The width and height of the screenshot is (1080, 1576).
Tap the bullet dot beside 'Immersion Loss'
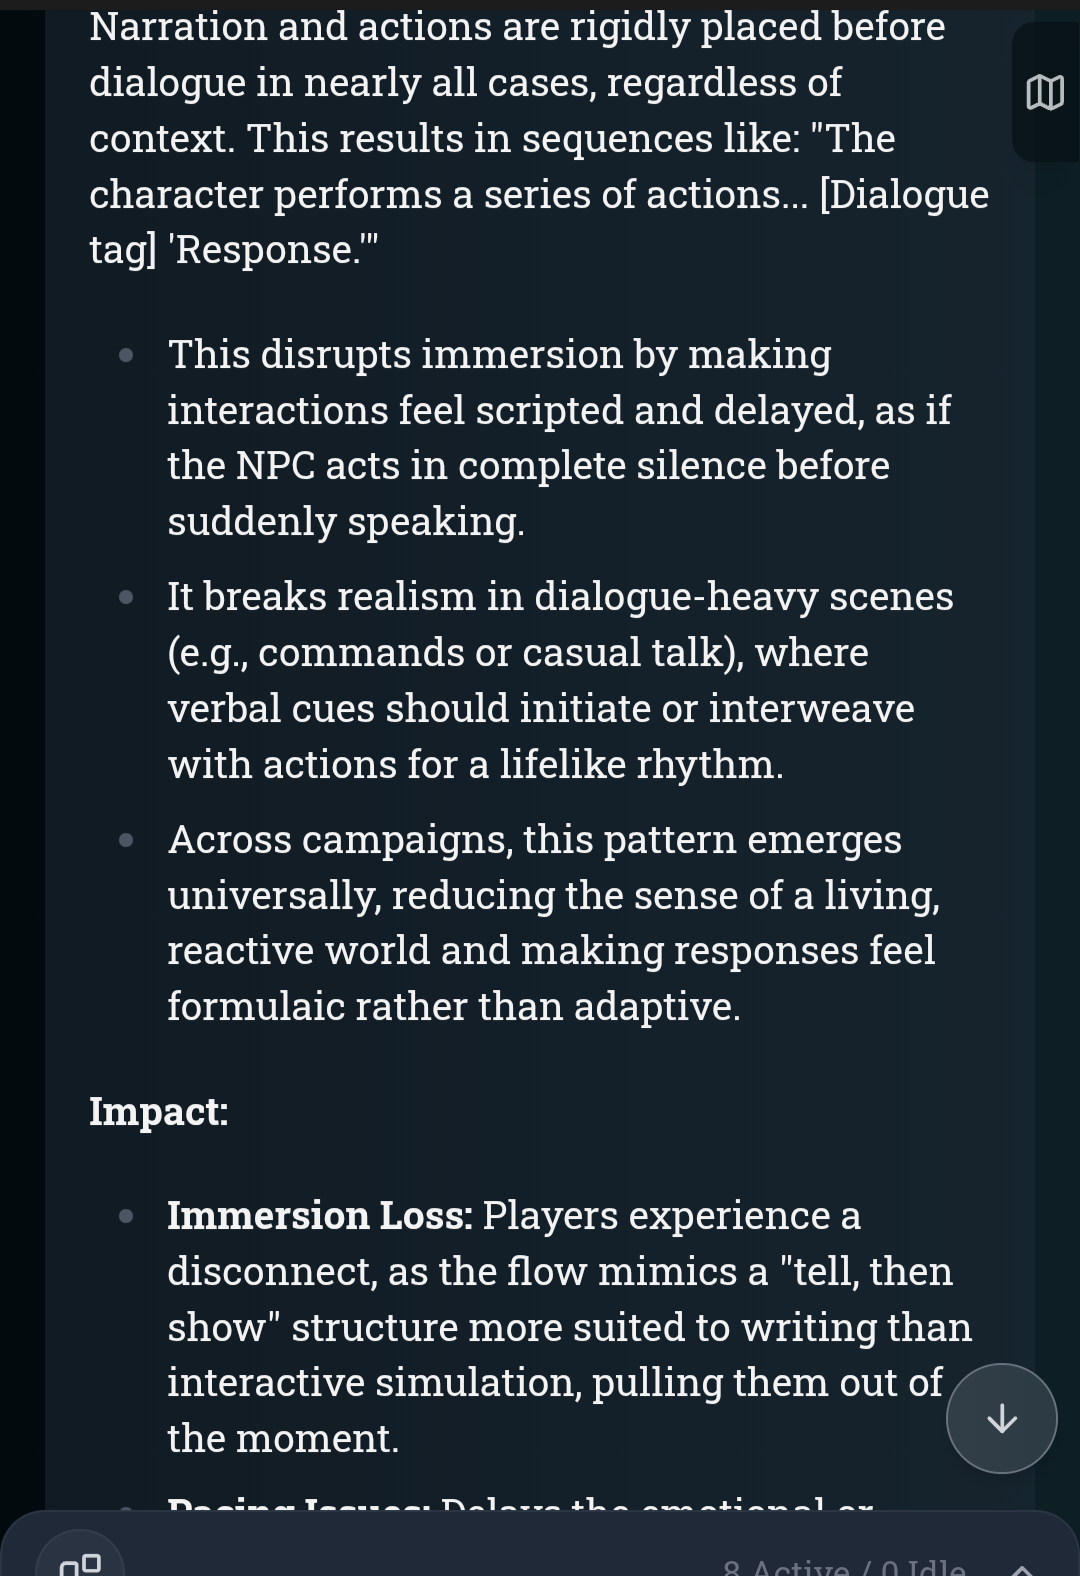tap(126, 1216)
